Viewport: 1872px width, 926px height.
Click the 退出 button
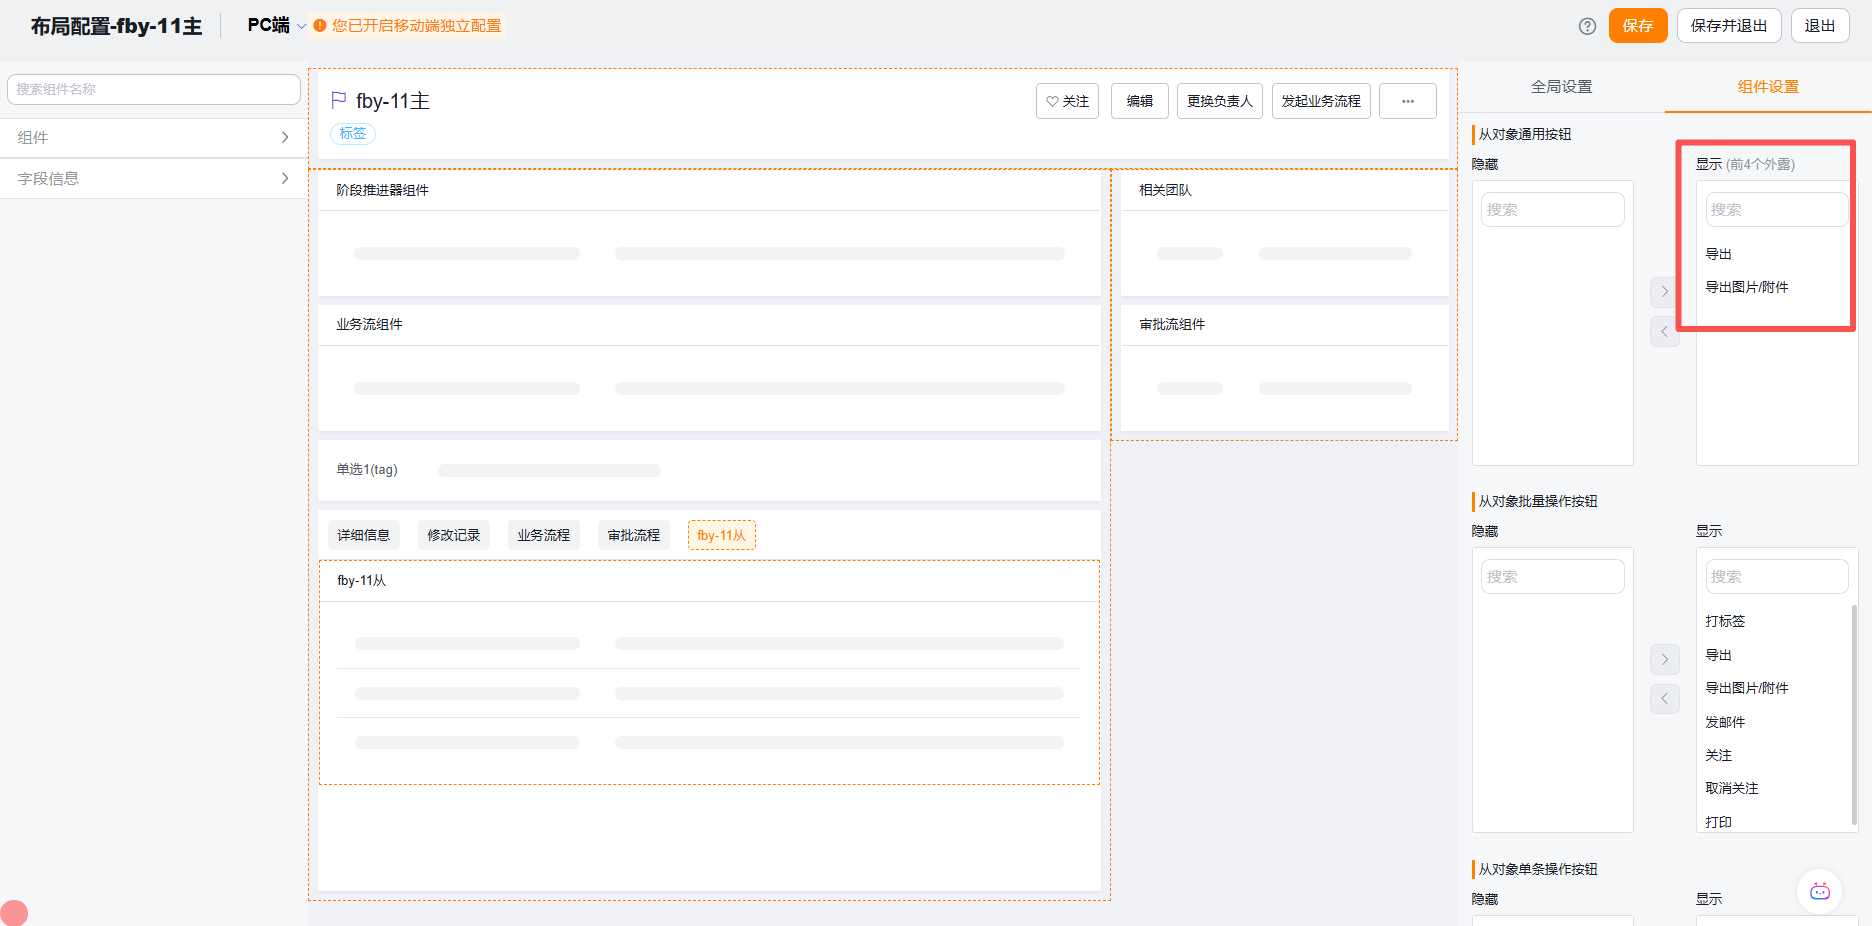1820,26
